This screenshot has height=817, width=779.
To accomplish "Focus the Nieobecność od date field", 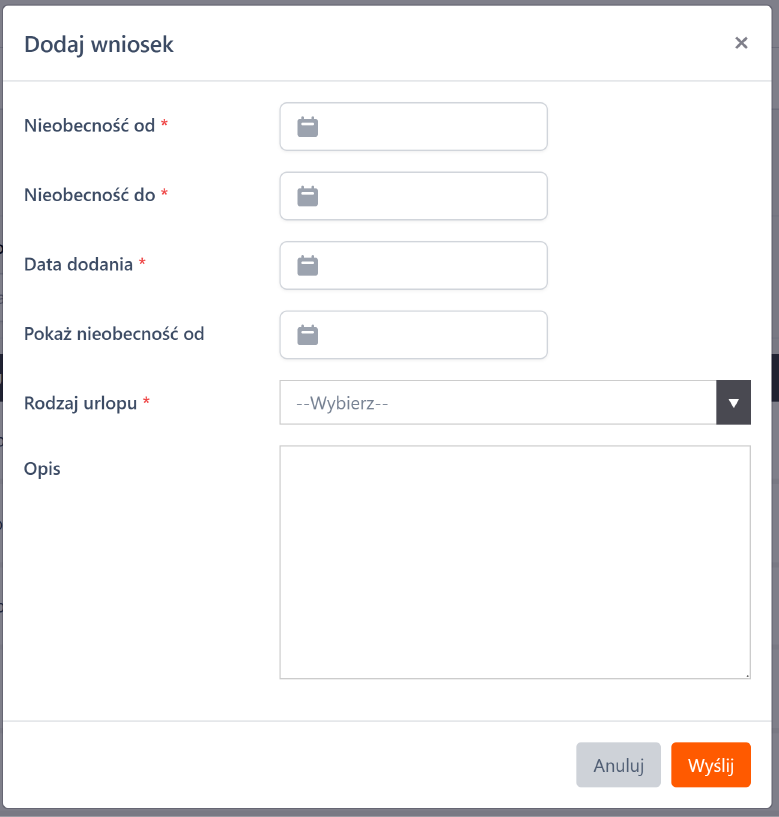I will point(430,127).
